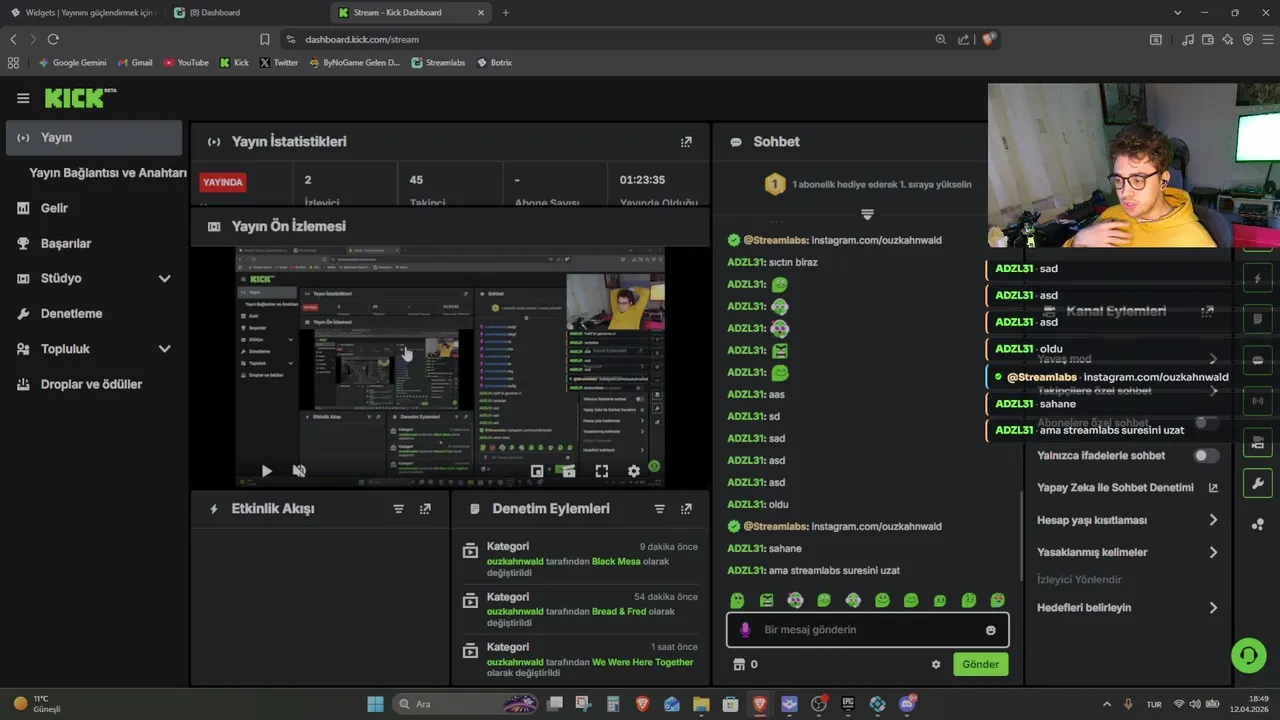Screen dimensions: 1280x720
Task: Open the Black Mesa category link
Action: pyautogui.click(x=615, y=562)
